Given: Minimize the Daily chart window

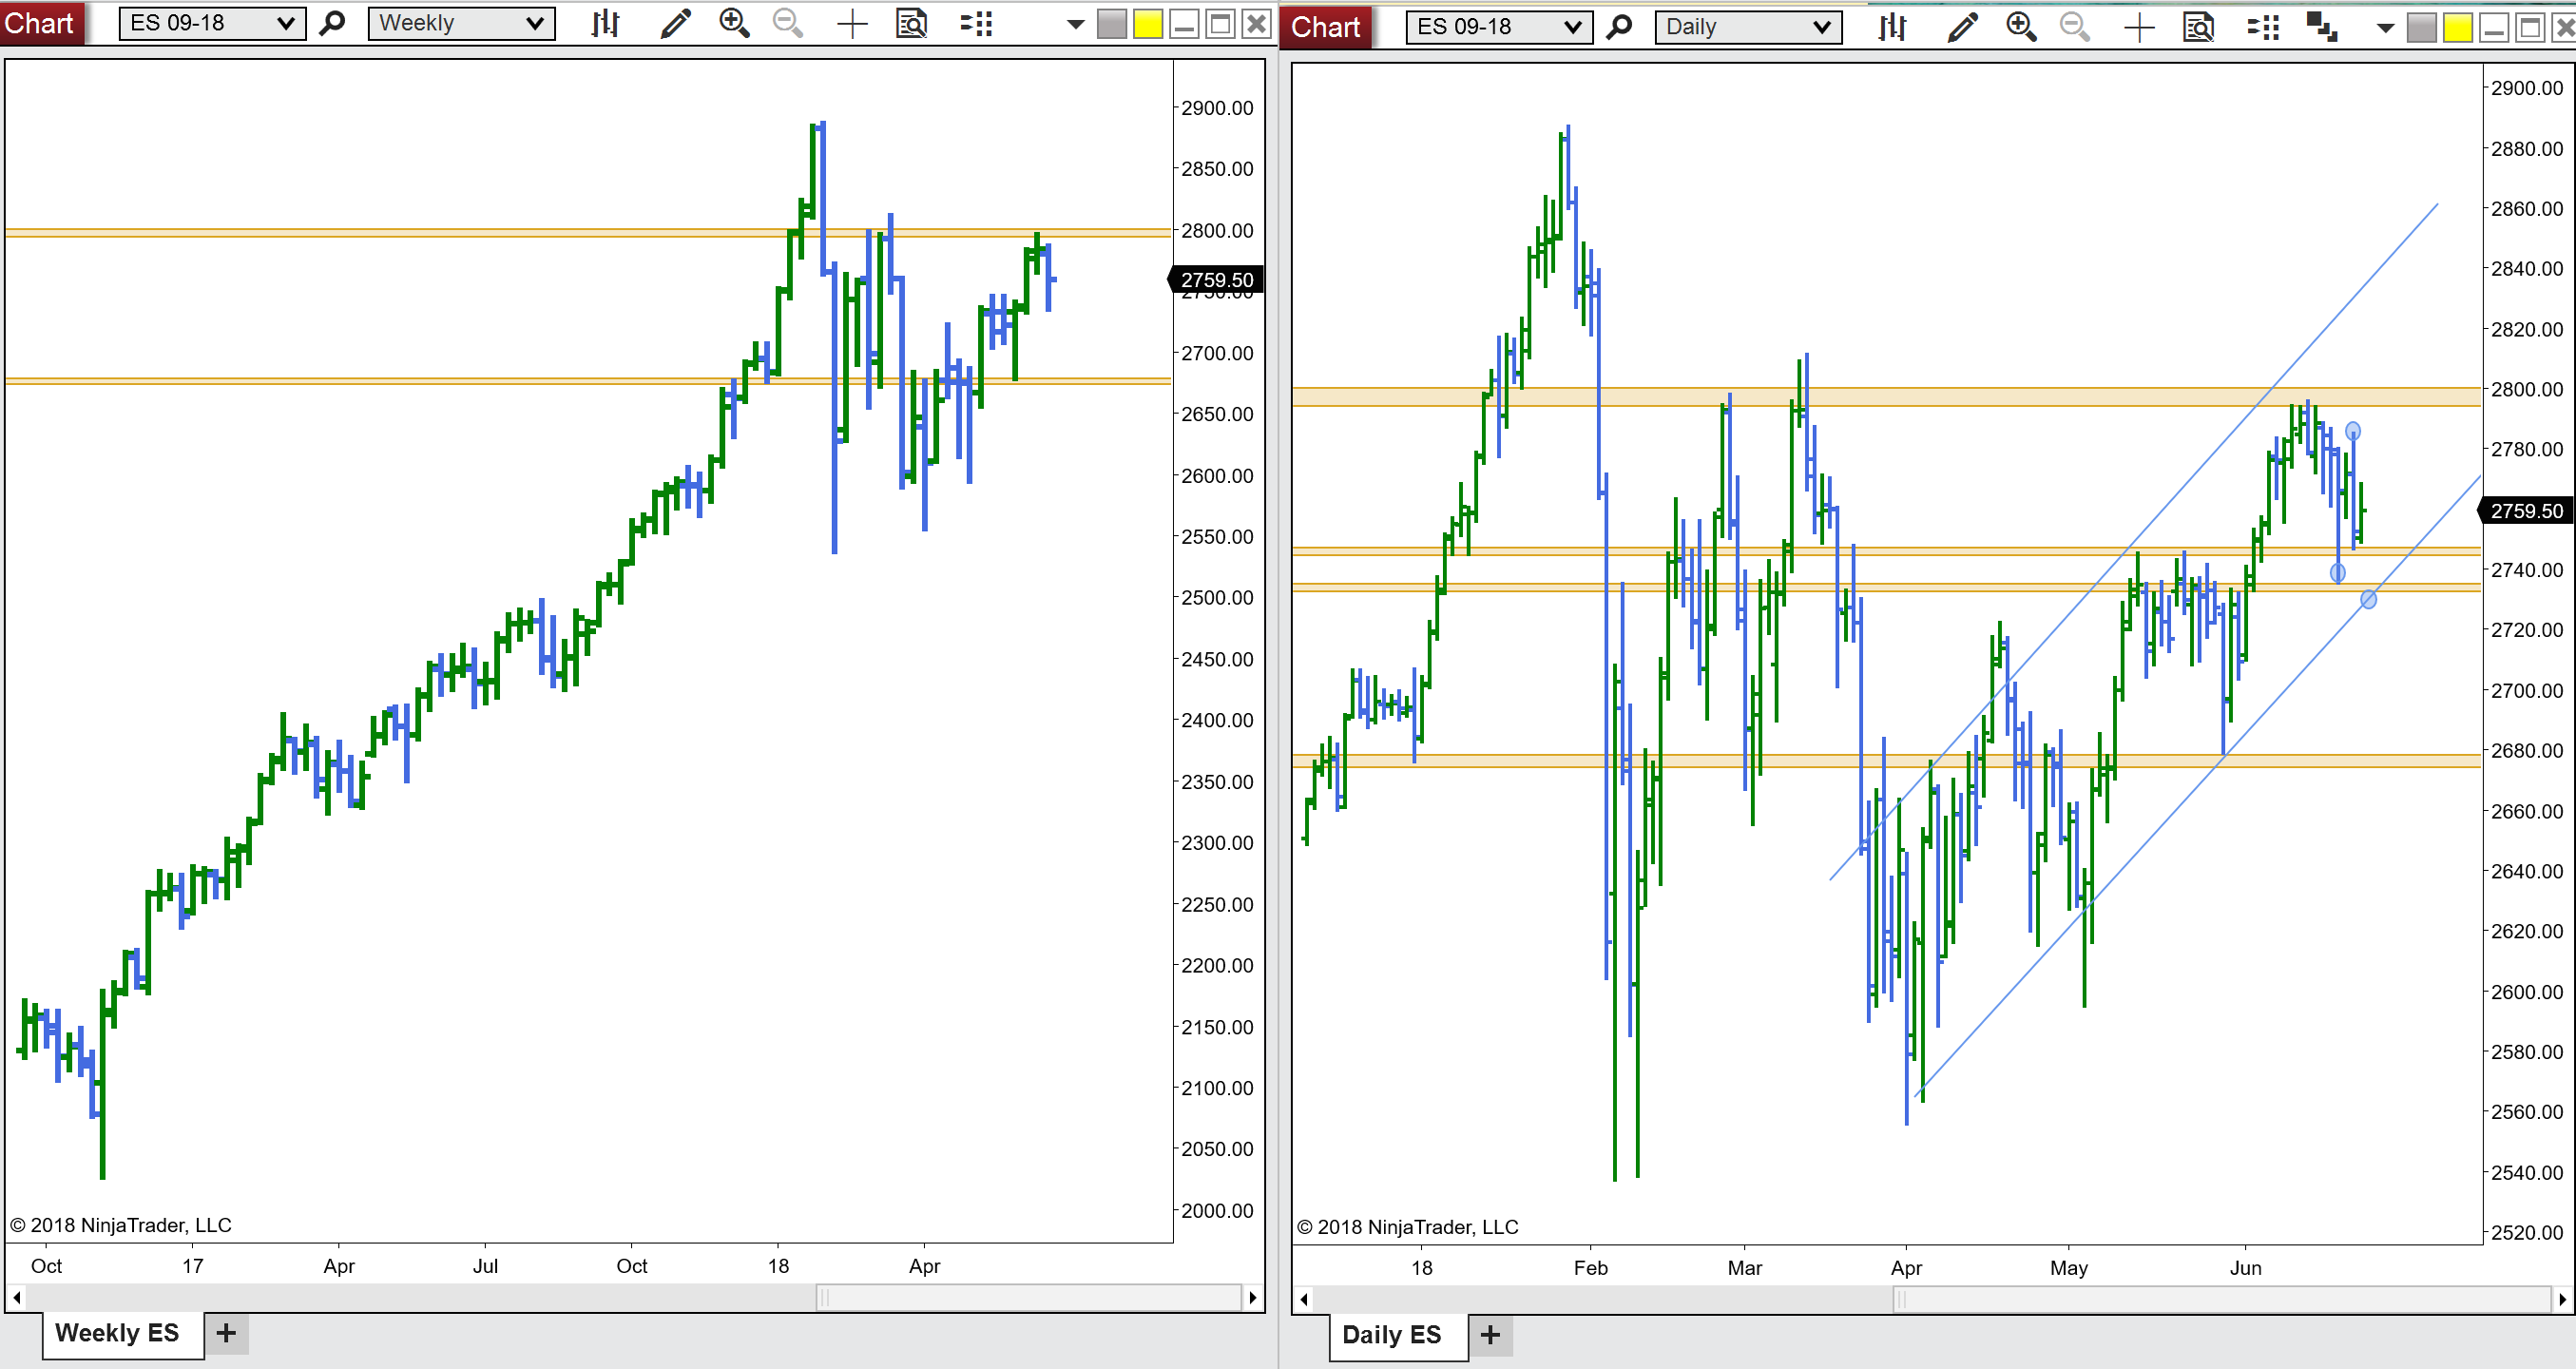Looking at the screenshot, I should (x=2494, y=28).
